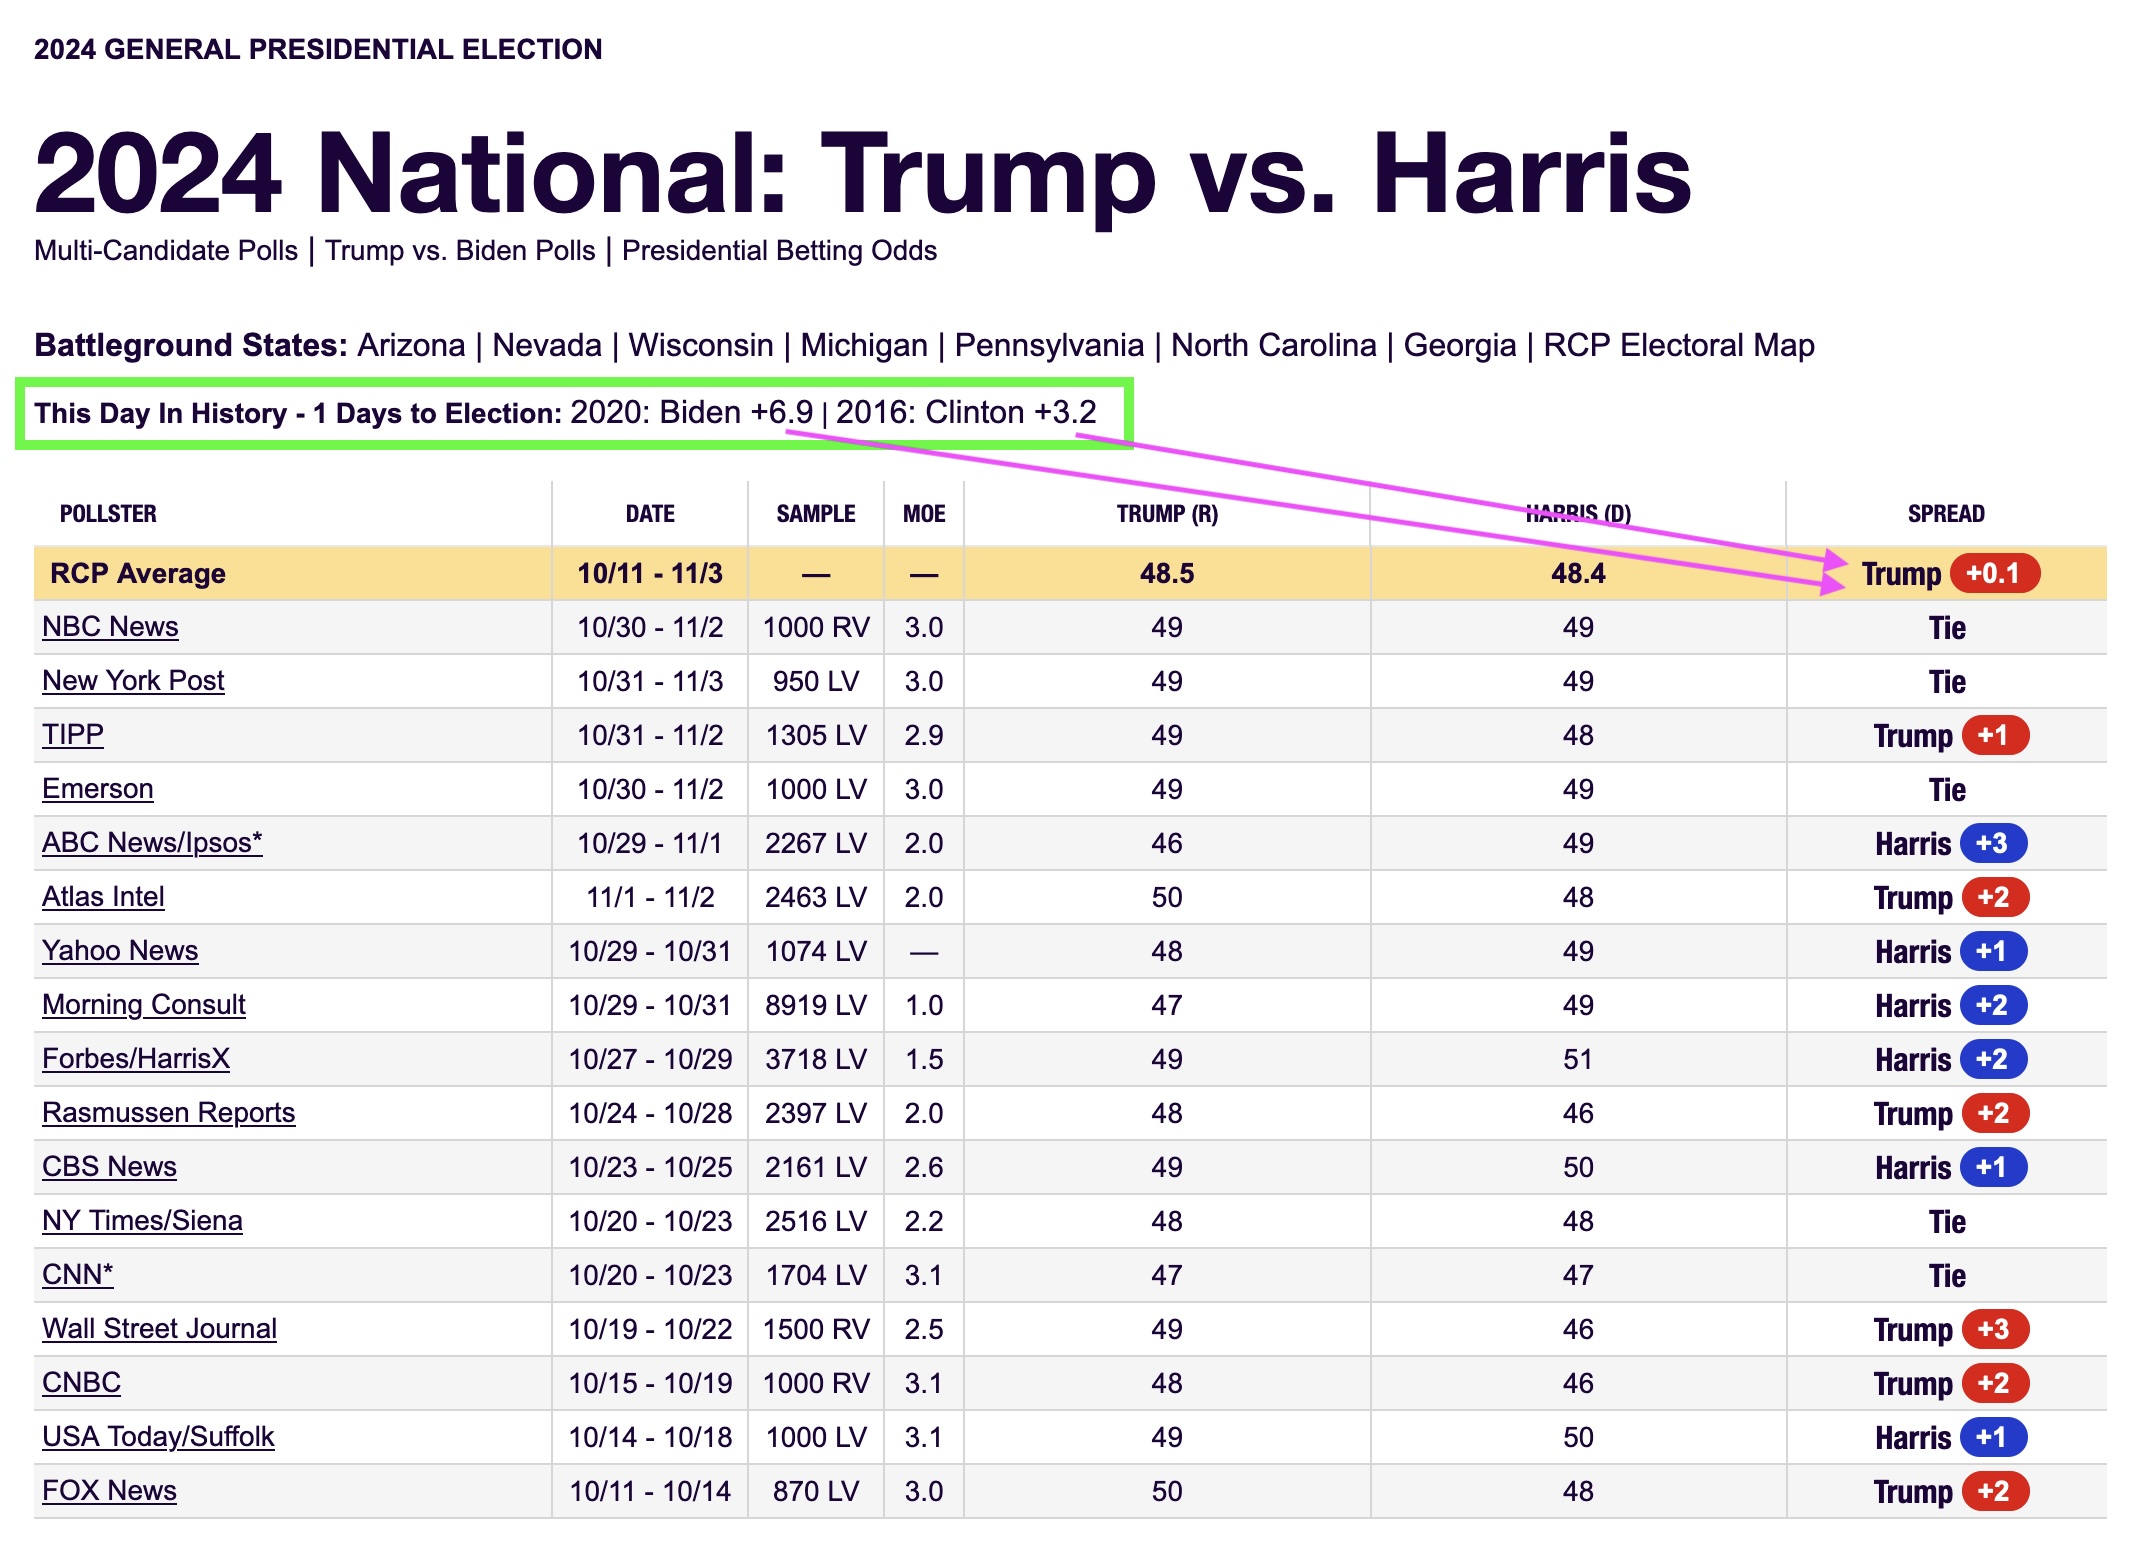The image size is (2132, 1560).
Task: Open the Multi-Candidate Polls link
Action: pyautogui.click(x=166, y=250)
